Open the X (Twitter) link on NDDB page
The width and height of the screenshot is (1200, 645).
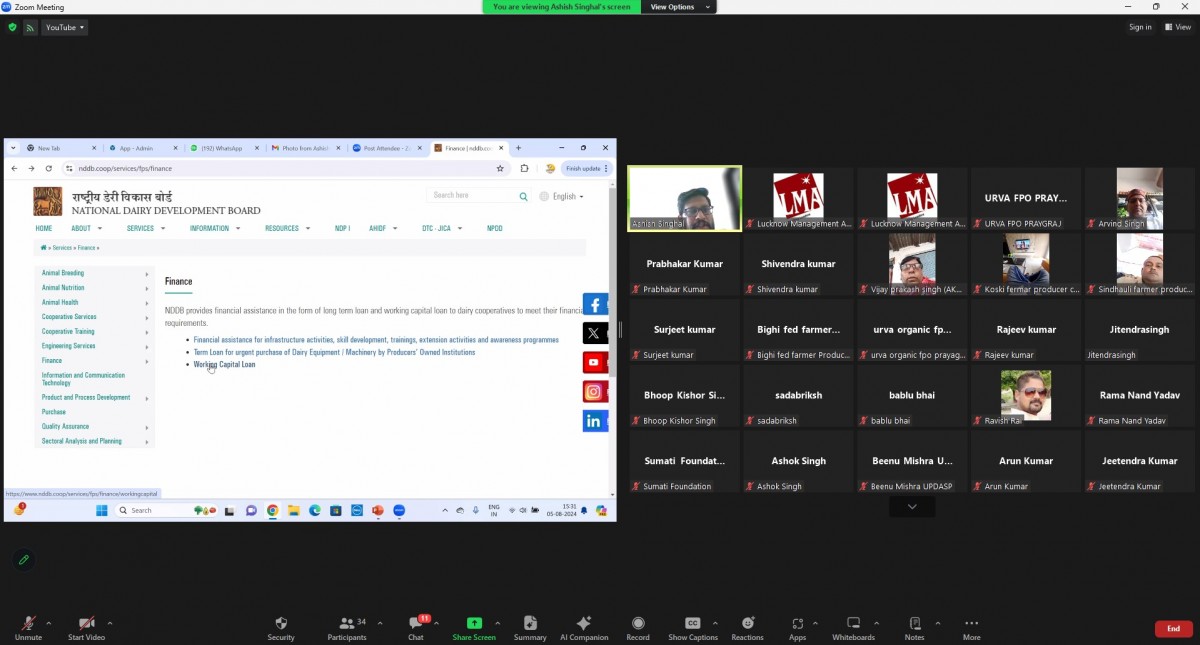tap(595, 333)
